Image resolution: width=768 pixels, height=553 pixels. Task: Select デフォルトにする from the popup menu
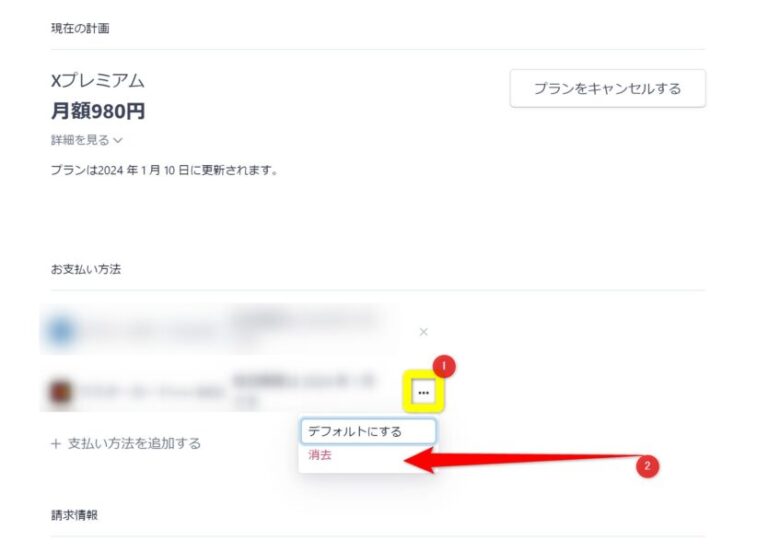[368, 432]
